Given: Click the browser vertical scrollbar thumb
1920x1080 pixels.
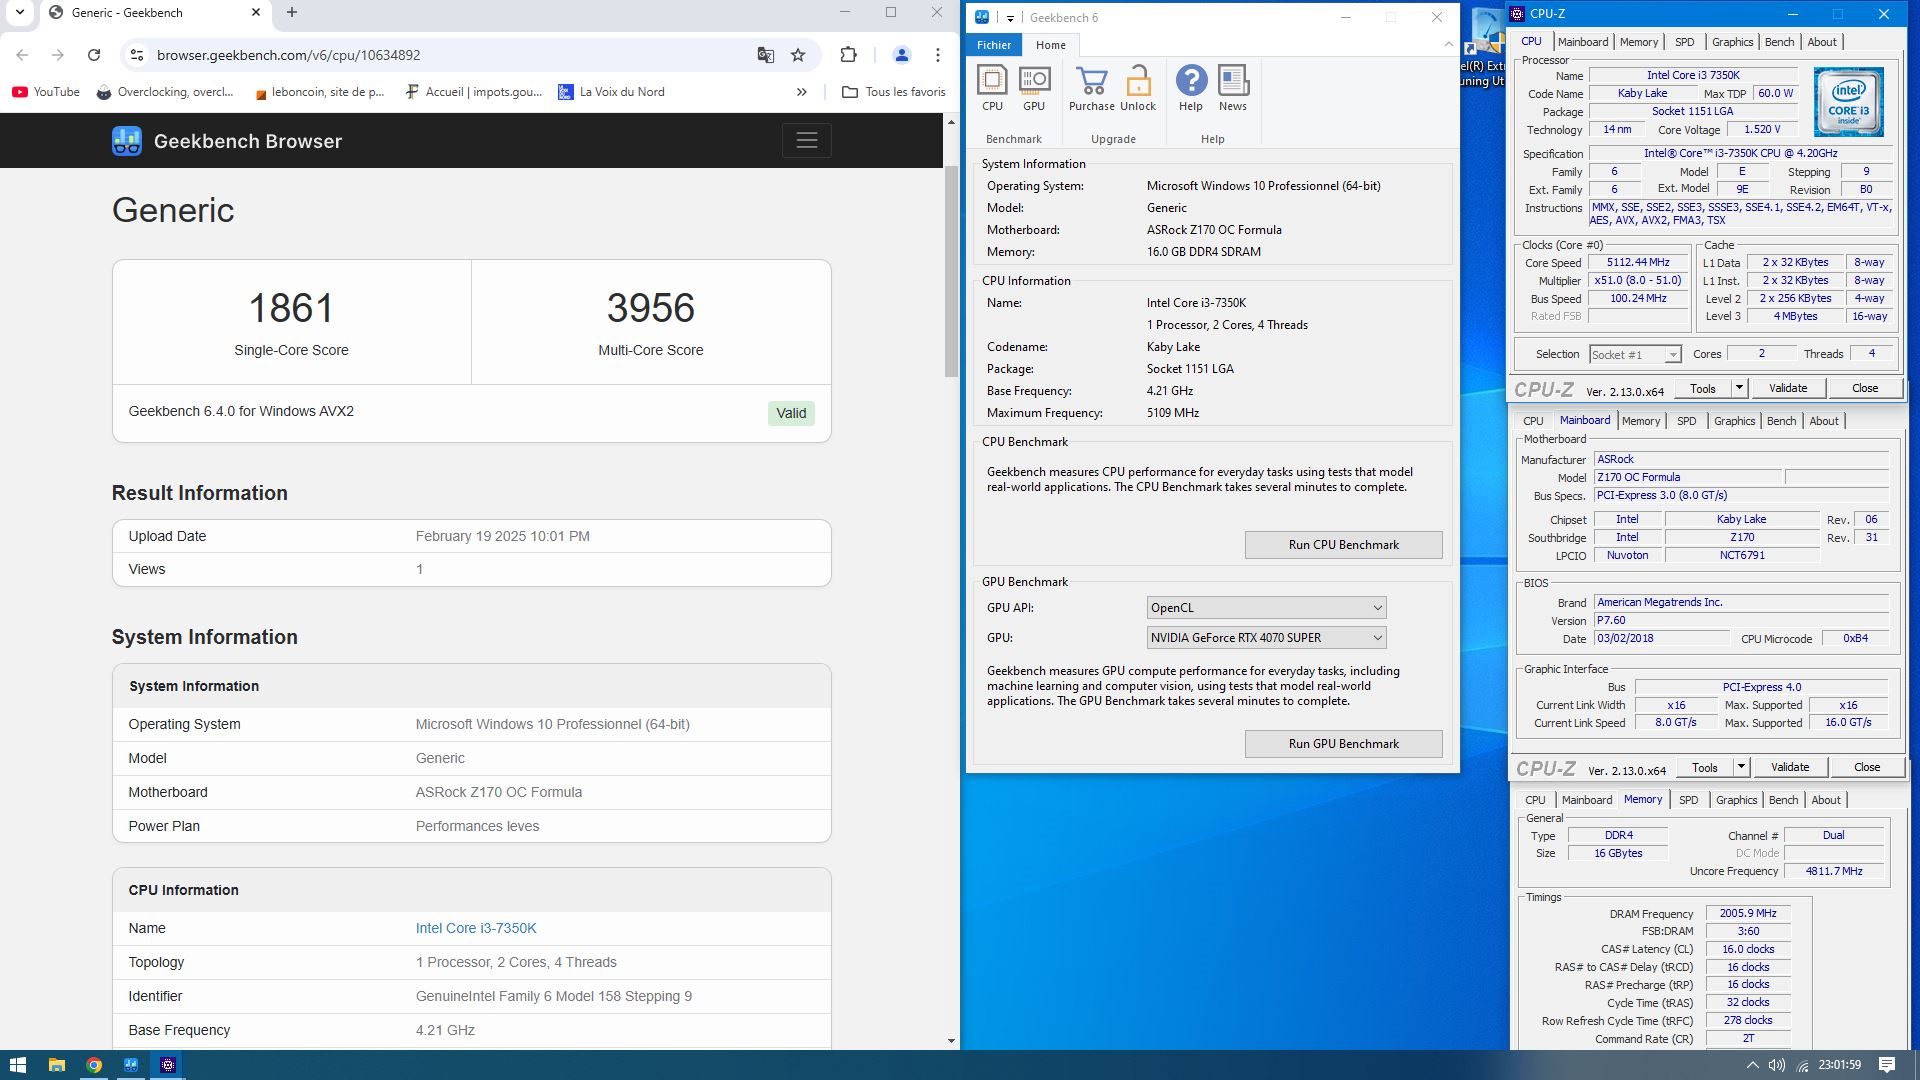Looking at the screenshot, I should coord(951,272).
